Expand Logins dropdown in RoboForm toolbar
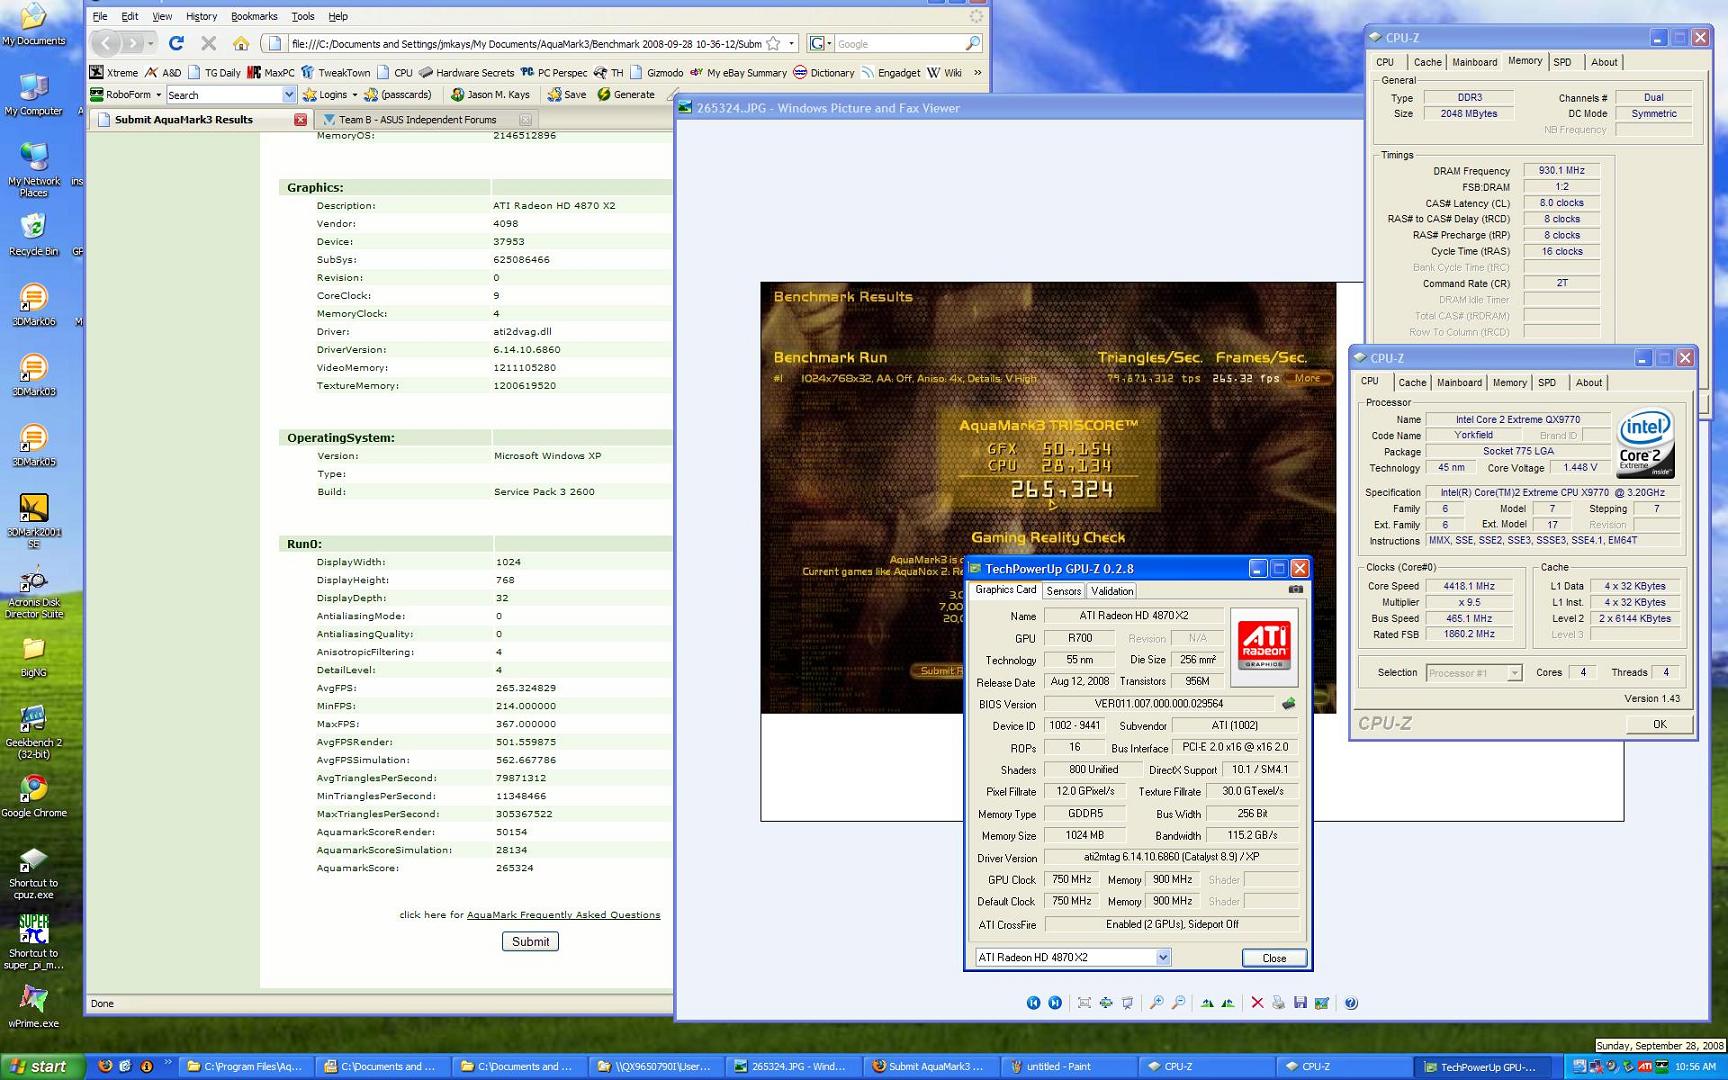1728x1080 pixels. click(x=354, y=95)
